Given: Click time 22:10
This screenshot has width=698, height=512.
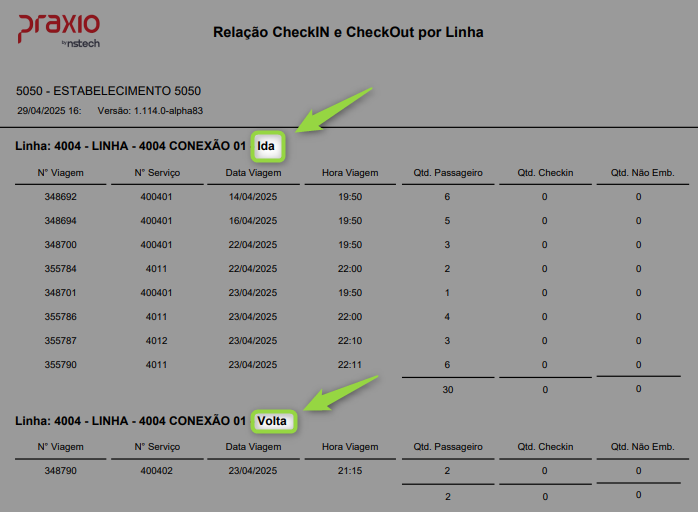Looking at the screenshot, I should click(x=350, y=341).
